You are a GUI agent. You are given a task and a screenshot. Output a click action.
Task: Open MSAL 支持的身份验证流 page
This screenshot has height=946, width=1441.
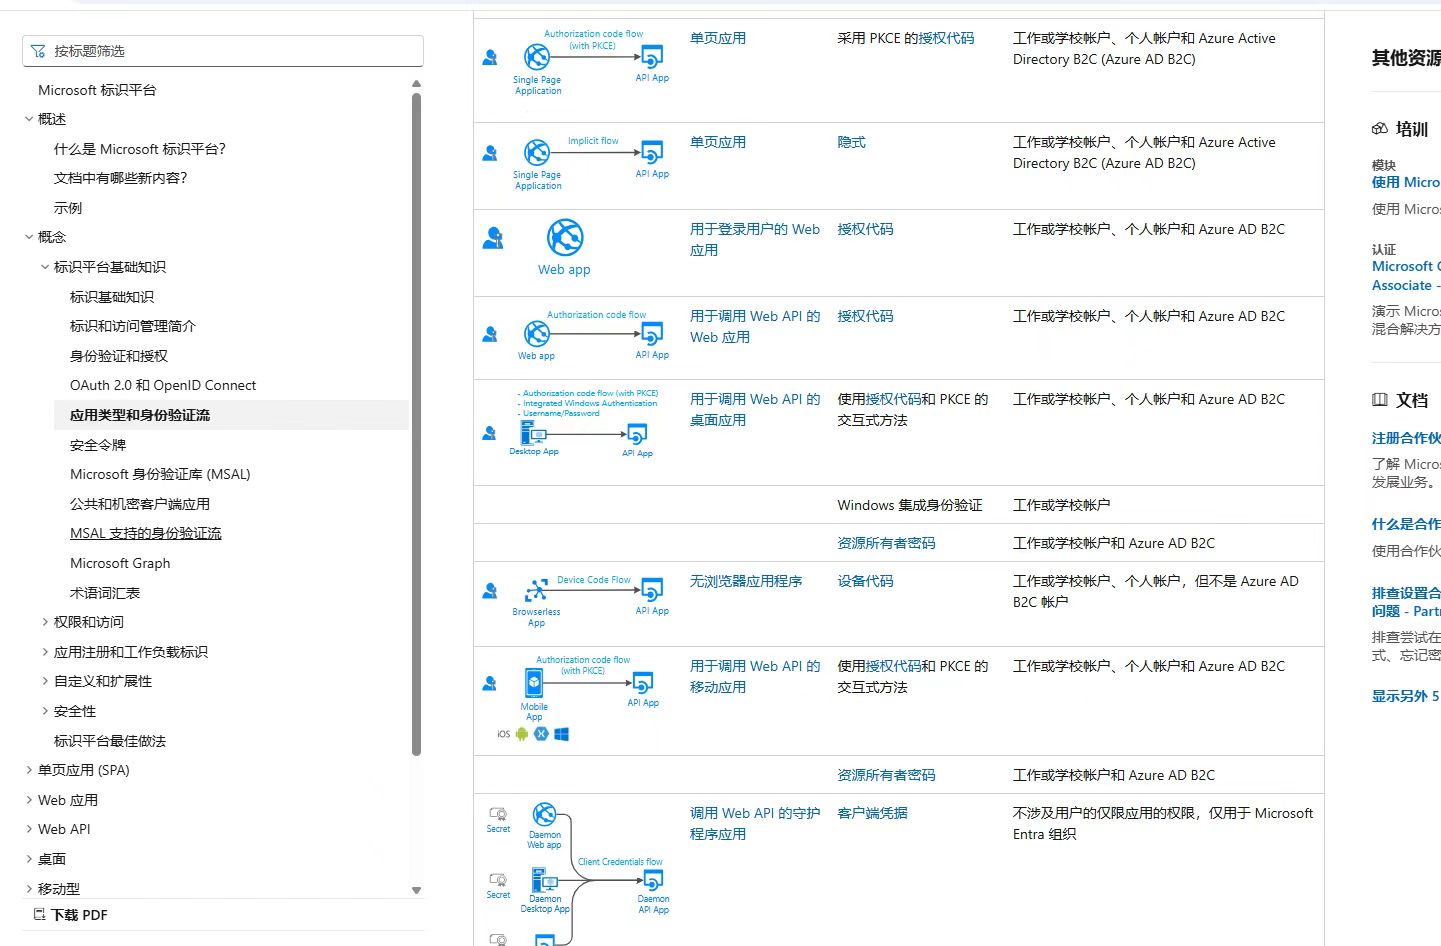pyautogui.click(x=146, y=533)
